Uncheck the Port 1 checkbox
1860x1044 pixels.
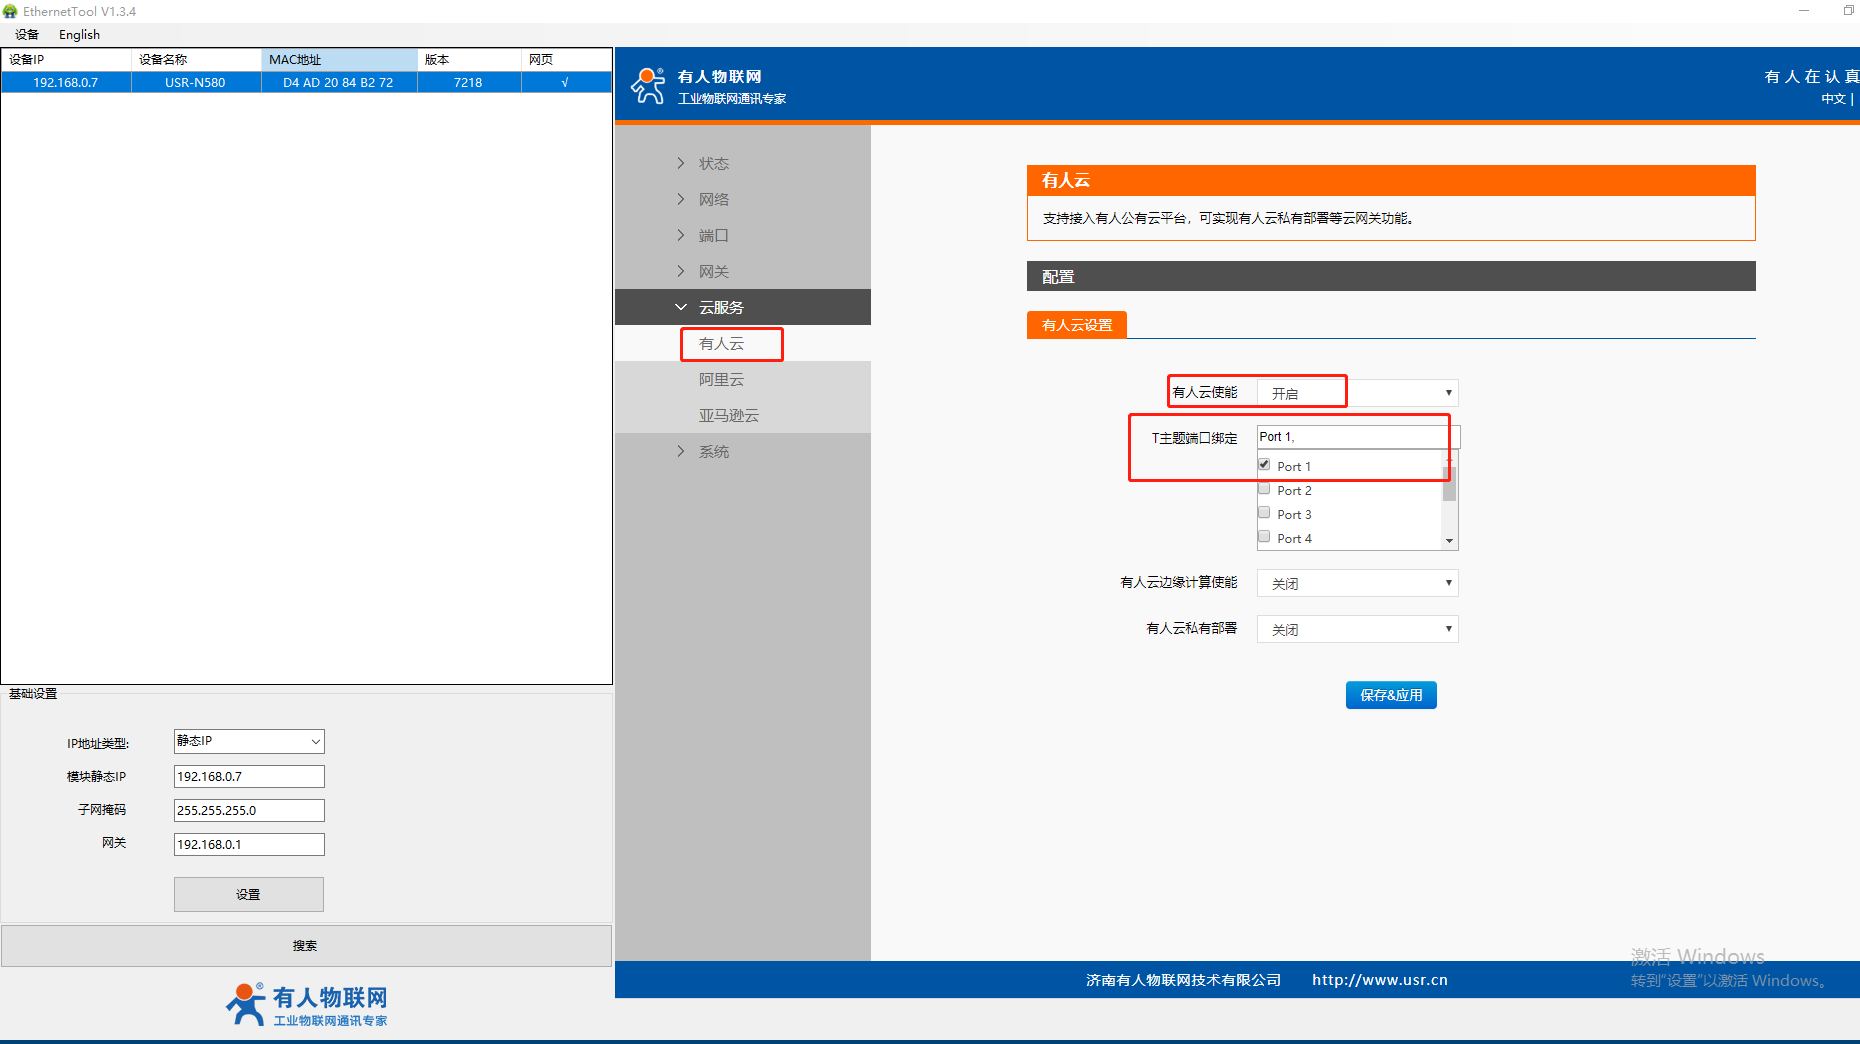click(1264, 465)
